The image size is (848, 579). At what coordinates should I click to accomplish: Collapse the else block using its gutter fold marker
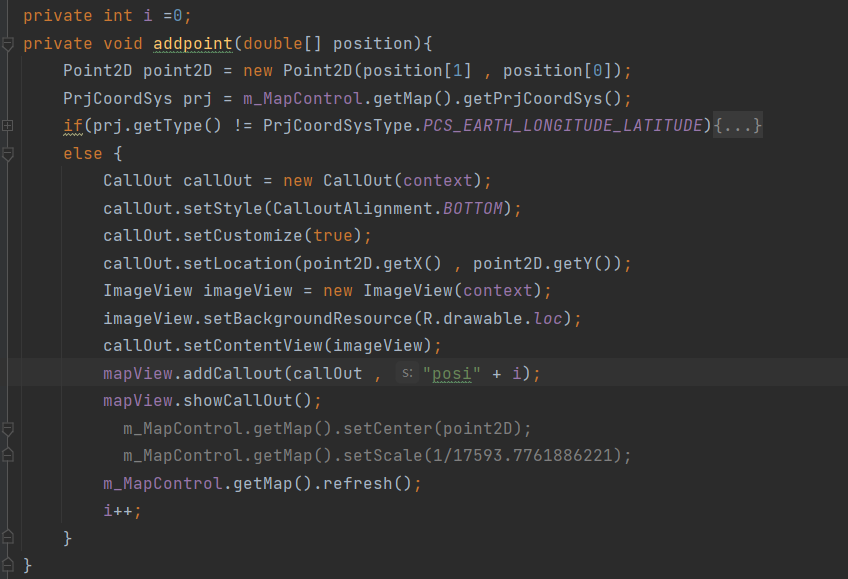[8, 155]
